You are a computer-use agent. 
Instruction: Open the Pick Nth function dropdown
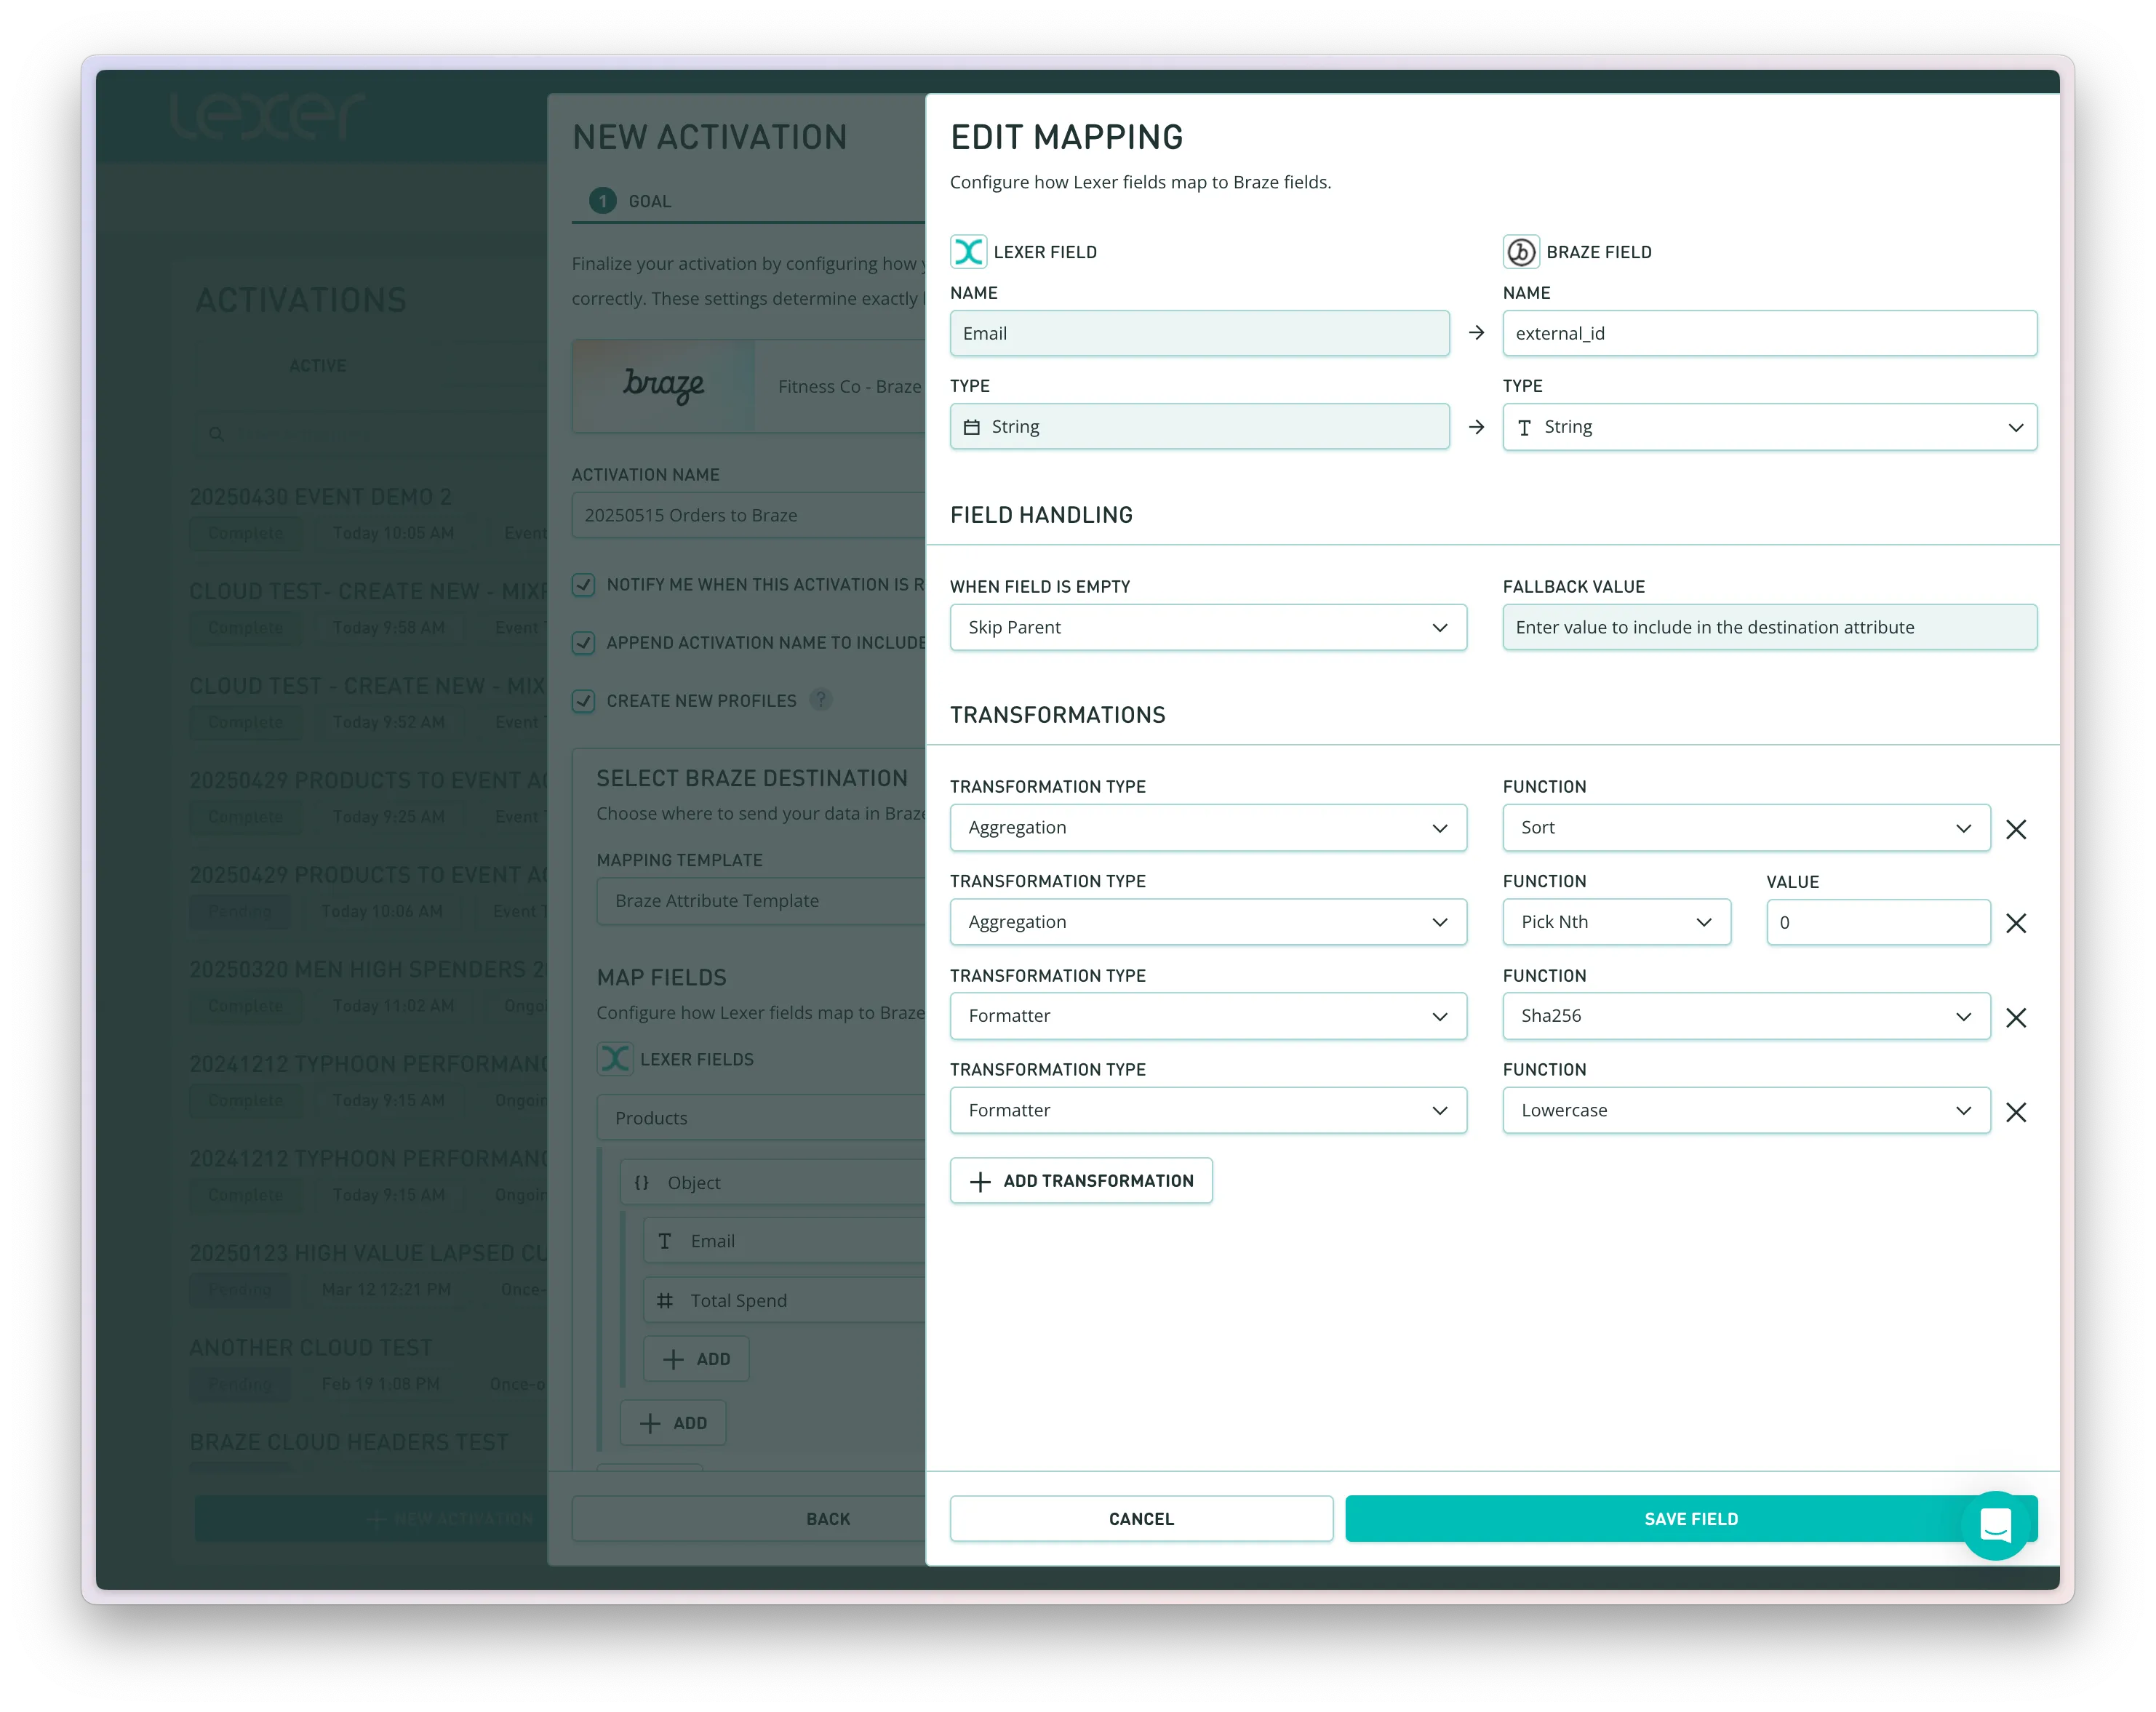[1616, 922]
